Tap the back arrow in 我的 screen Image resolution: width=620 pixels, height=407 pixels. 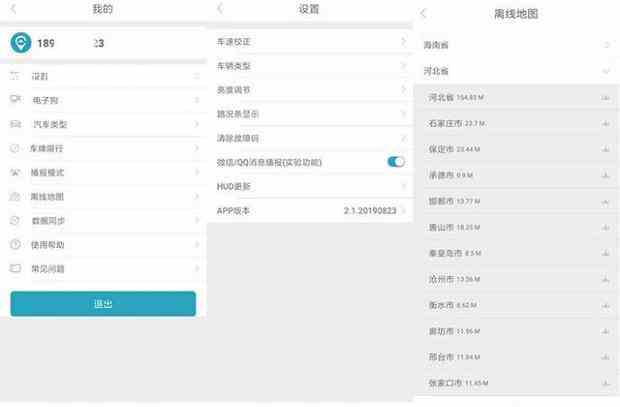coord(13,9)
